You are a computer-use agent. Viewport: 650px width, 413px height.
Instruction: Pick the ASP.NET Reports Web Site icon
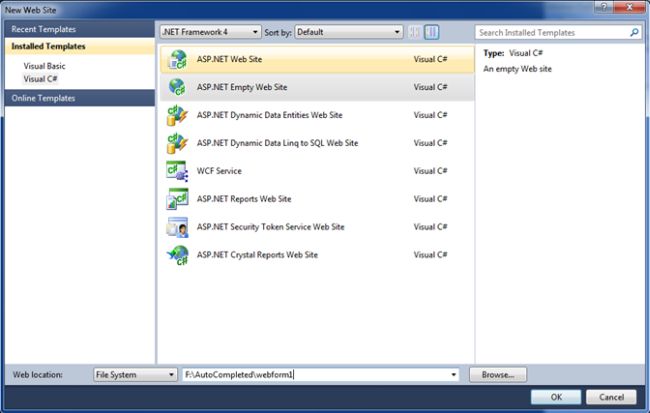click(177, 199)
